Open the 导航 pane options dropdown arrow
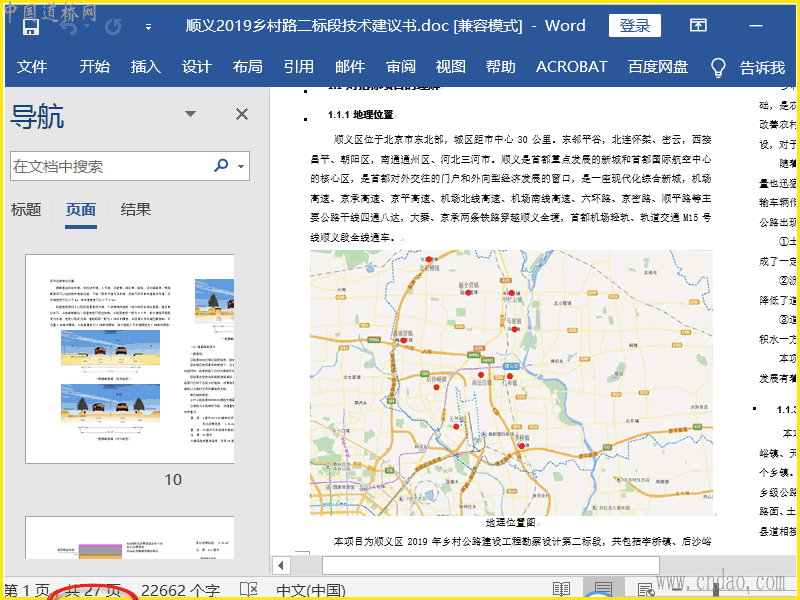 click(190, 114)
